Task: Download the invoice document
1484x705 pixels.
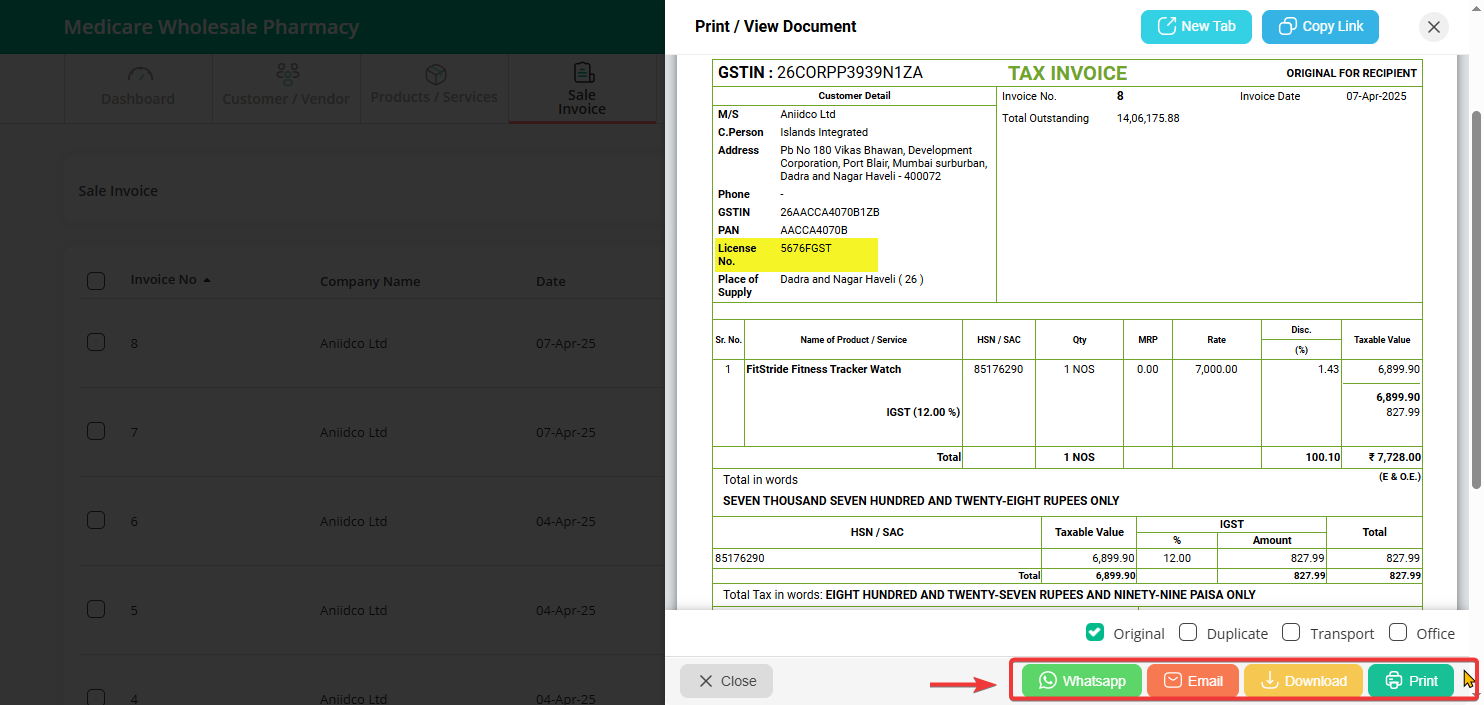Action: coord(1303,681)
